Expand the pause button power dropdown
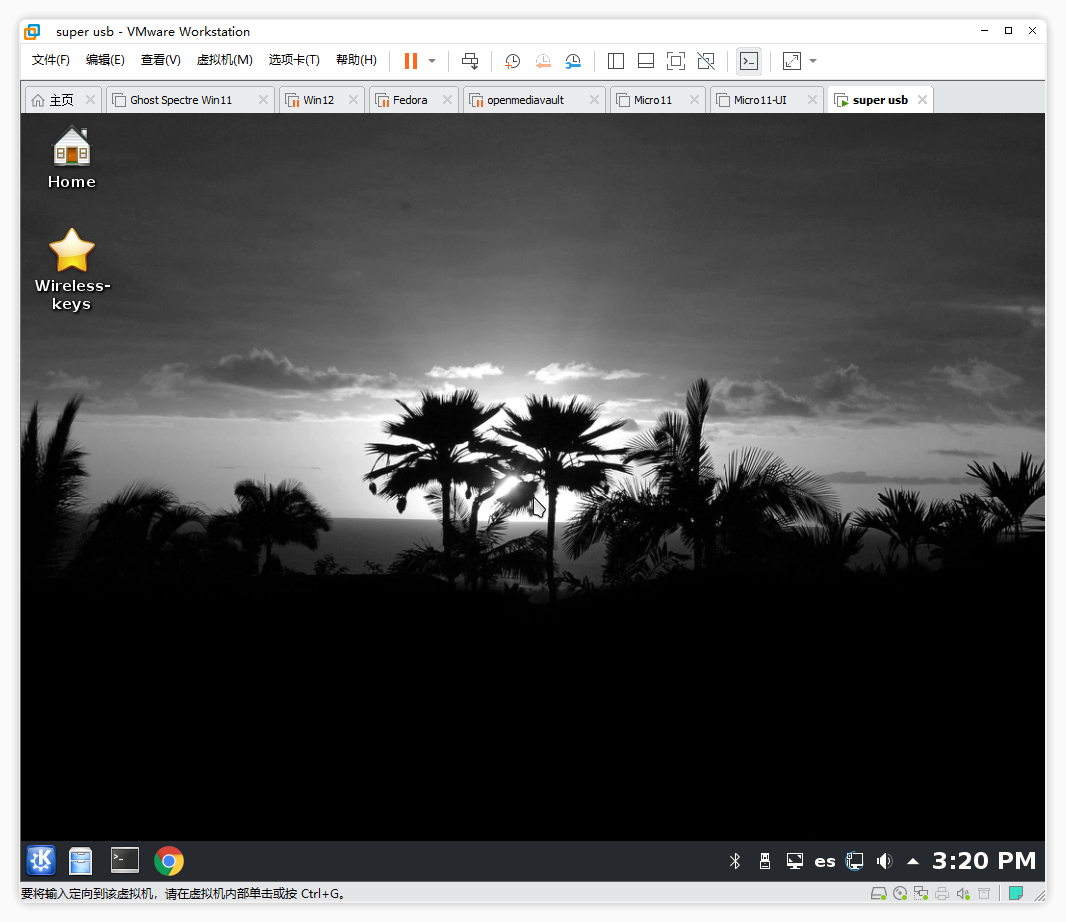 (432, 61)
